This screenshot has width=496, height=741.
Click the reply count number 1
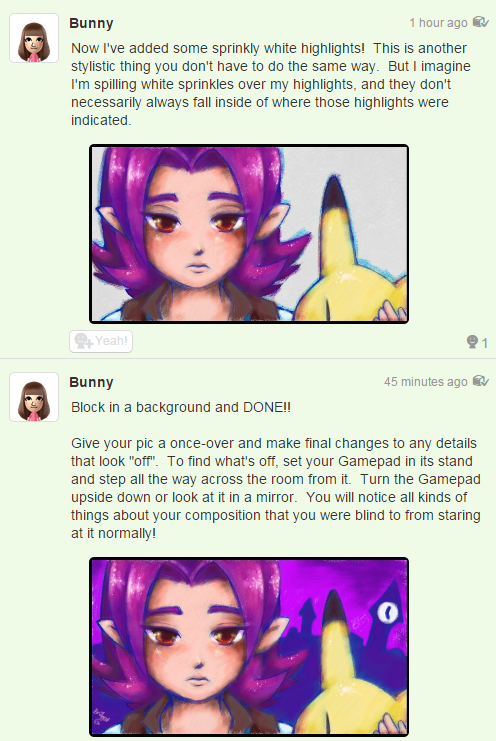pyautogui.click(x=485, y=343)
